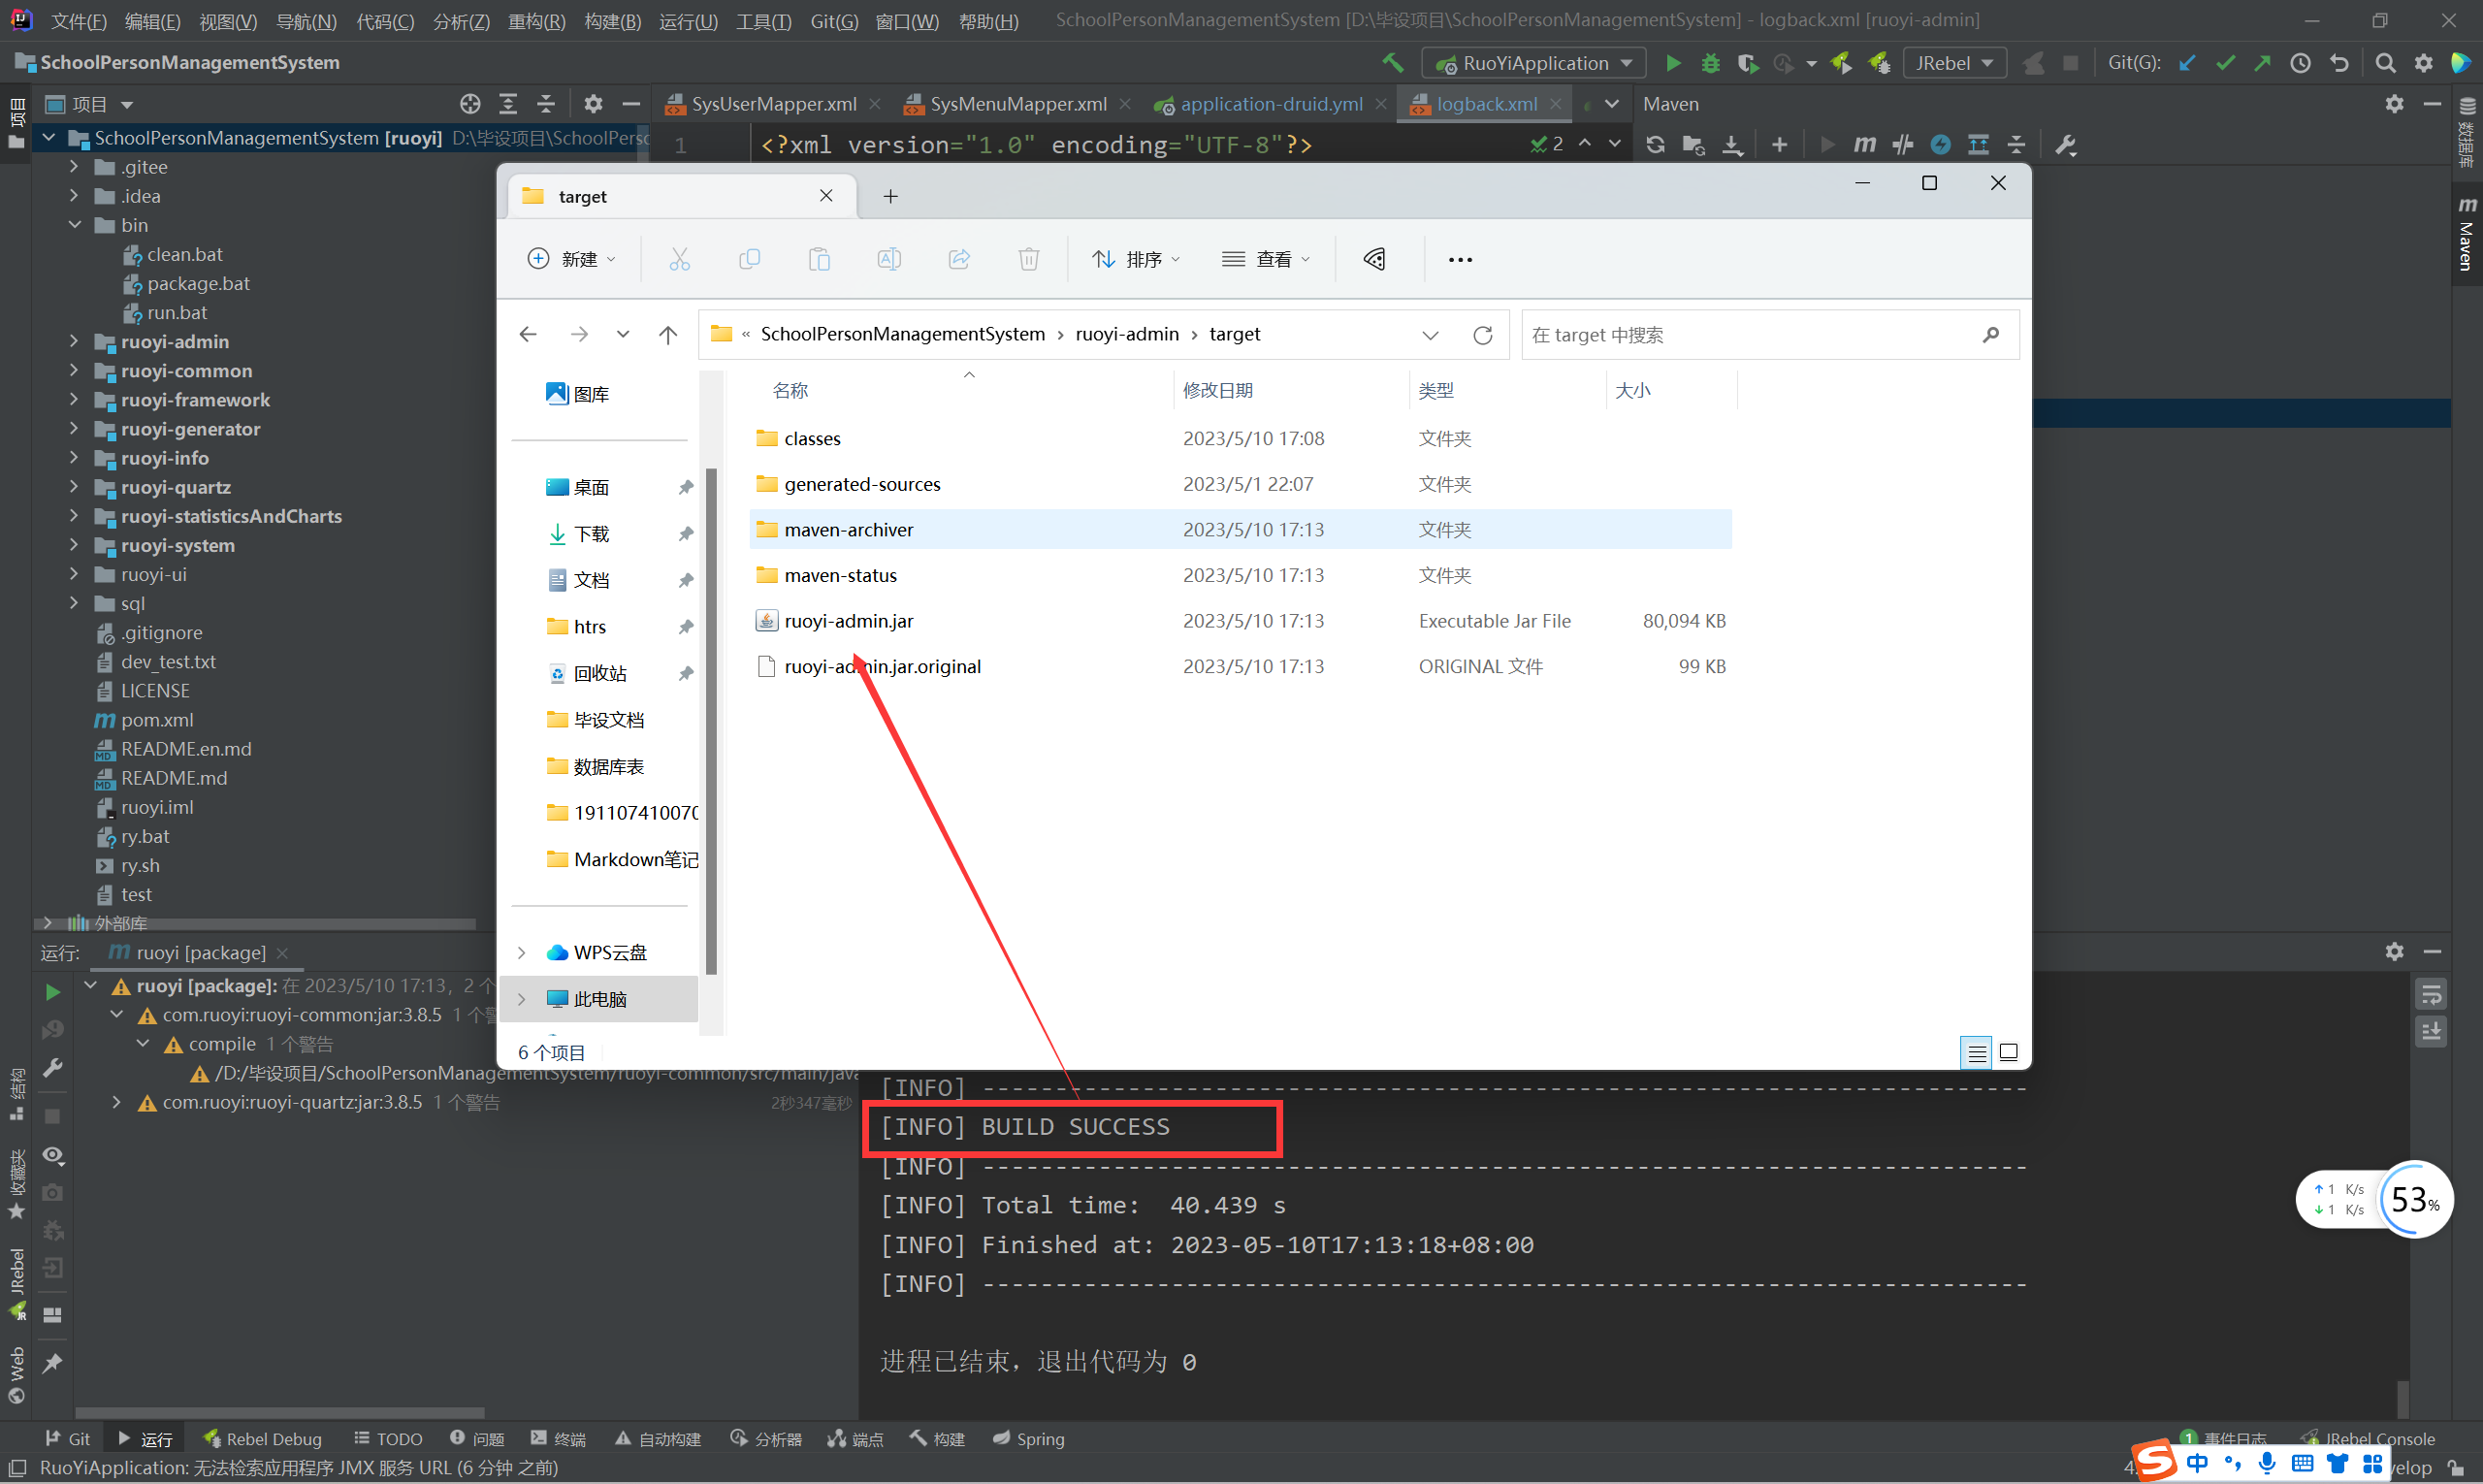
Task: Toggle Maven offline mode icon
Action: 1902,145
